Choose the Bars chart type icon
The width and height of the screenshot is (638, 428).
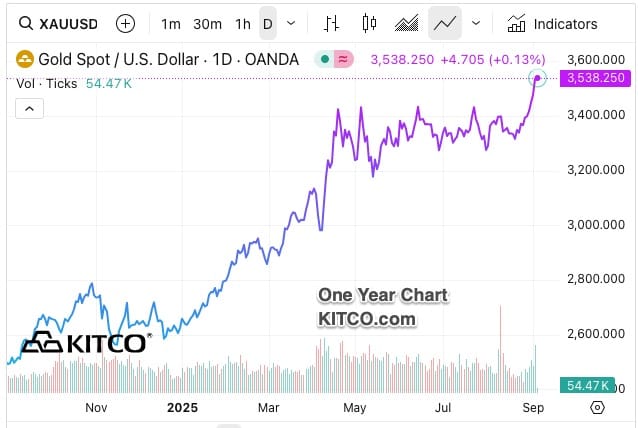(332, 23)
